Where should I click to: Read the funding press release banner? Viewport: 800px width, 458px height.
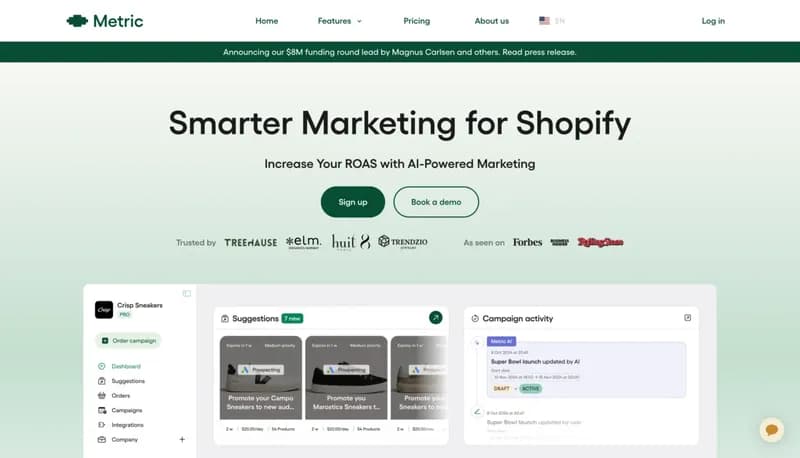[400, 52]
